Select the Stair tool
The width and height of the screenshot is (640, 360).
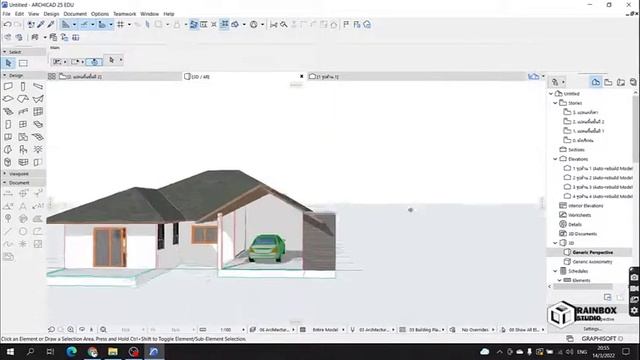tap(8, 111)
